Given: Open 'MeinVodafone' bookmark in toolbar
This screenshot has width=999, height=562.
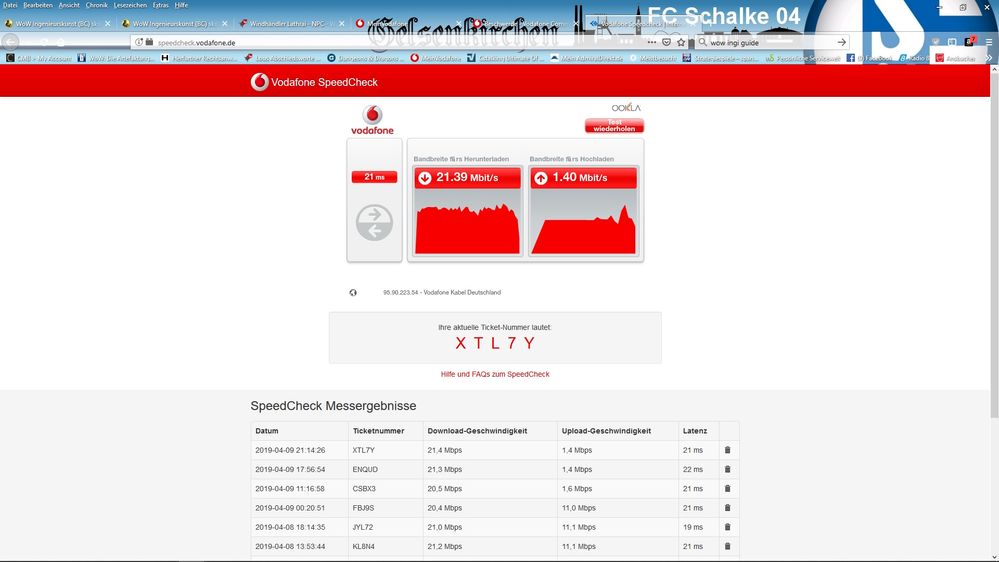Looking at the screenshot, I should tap(435, 58).
